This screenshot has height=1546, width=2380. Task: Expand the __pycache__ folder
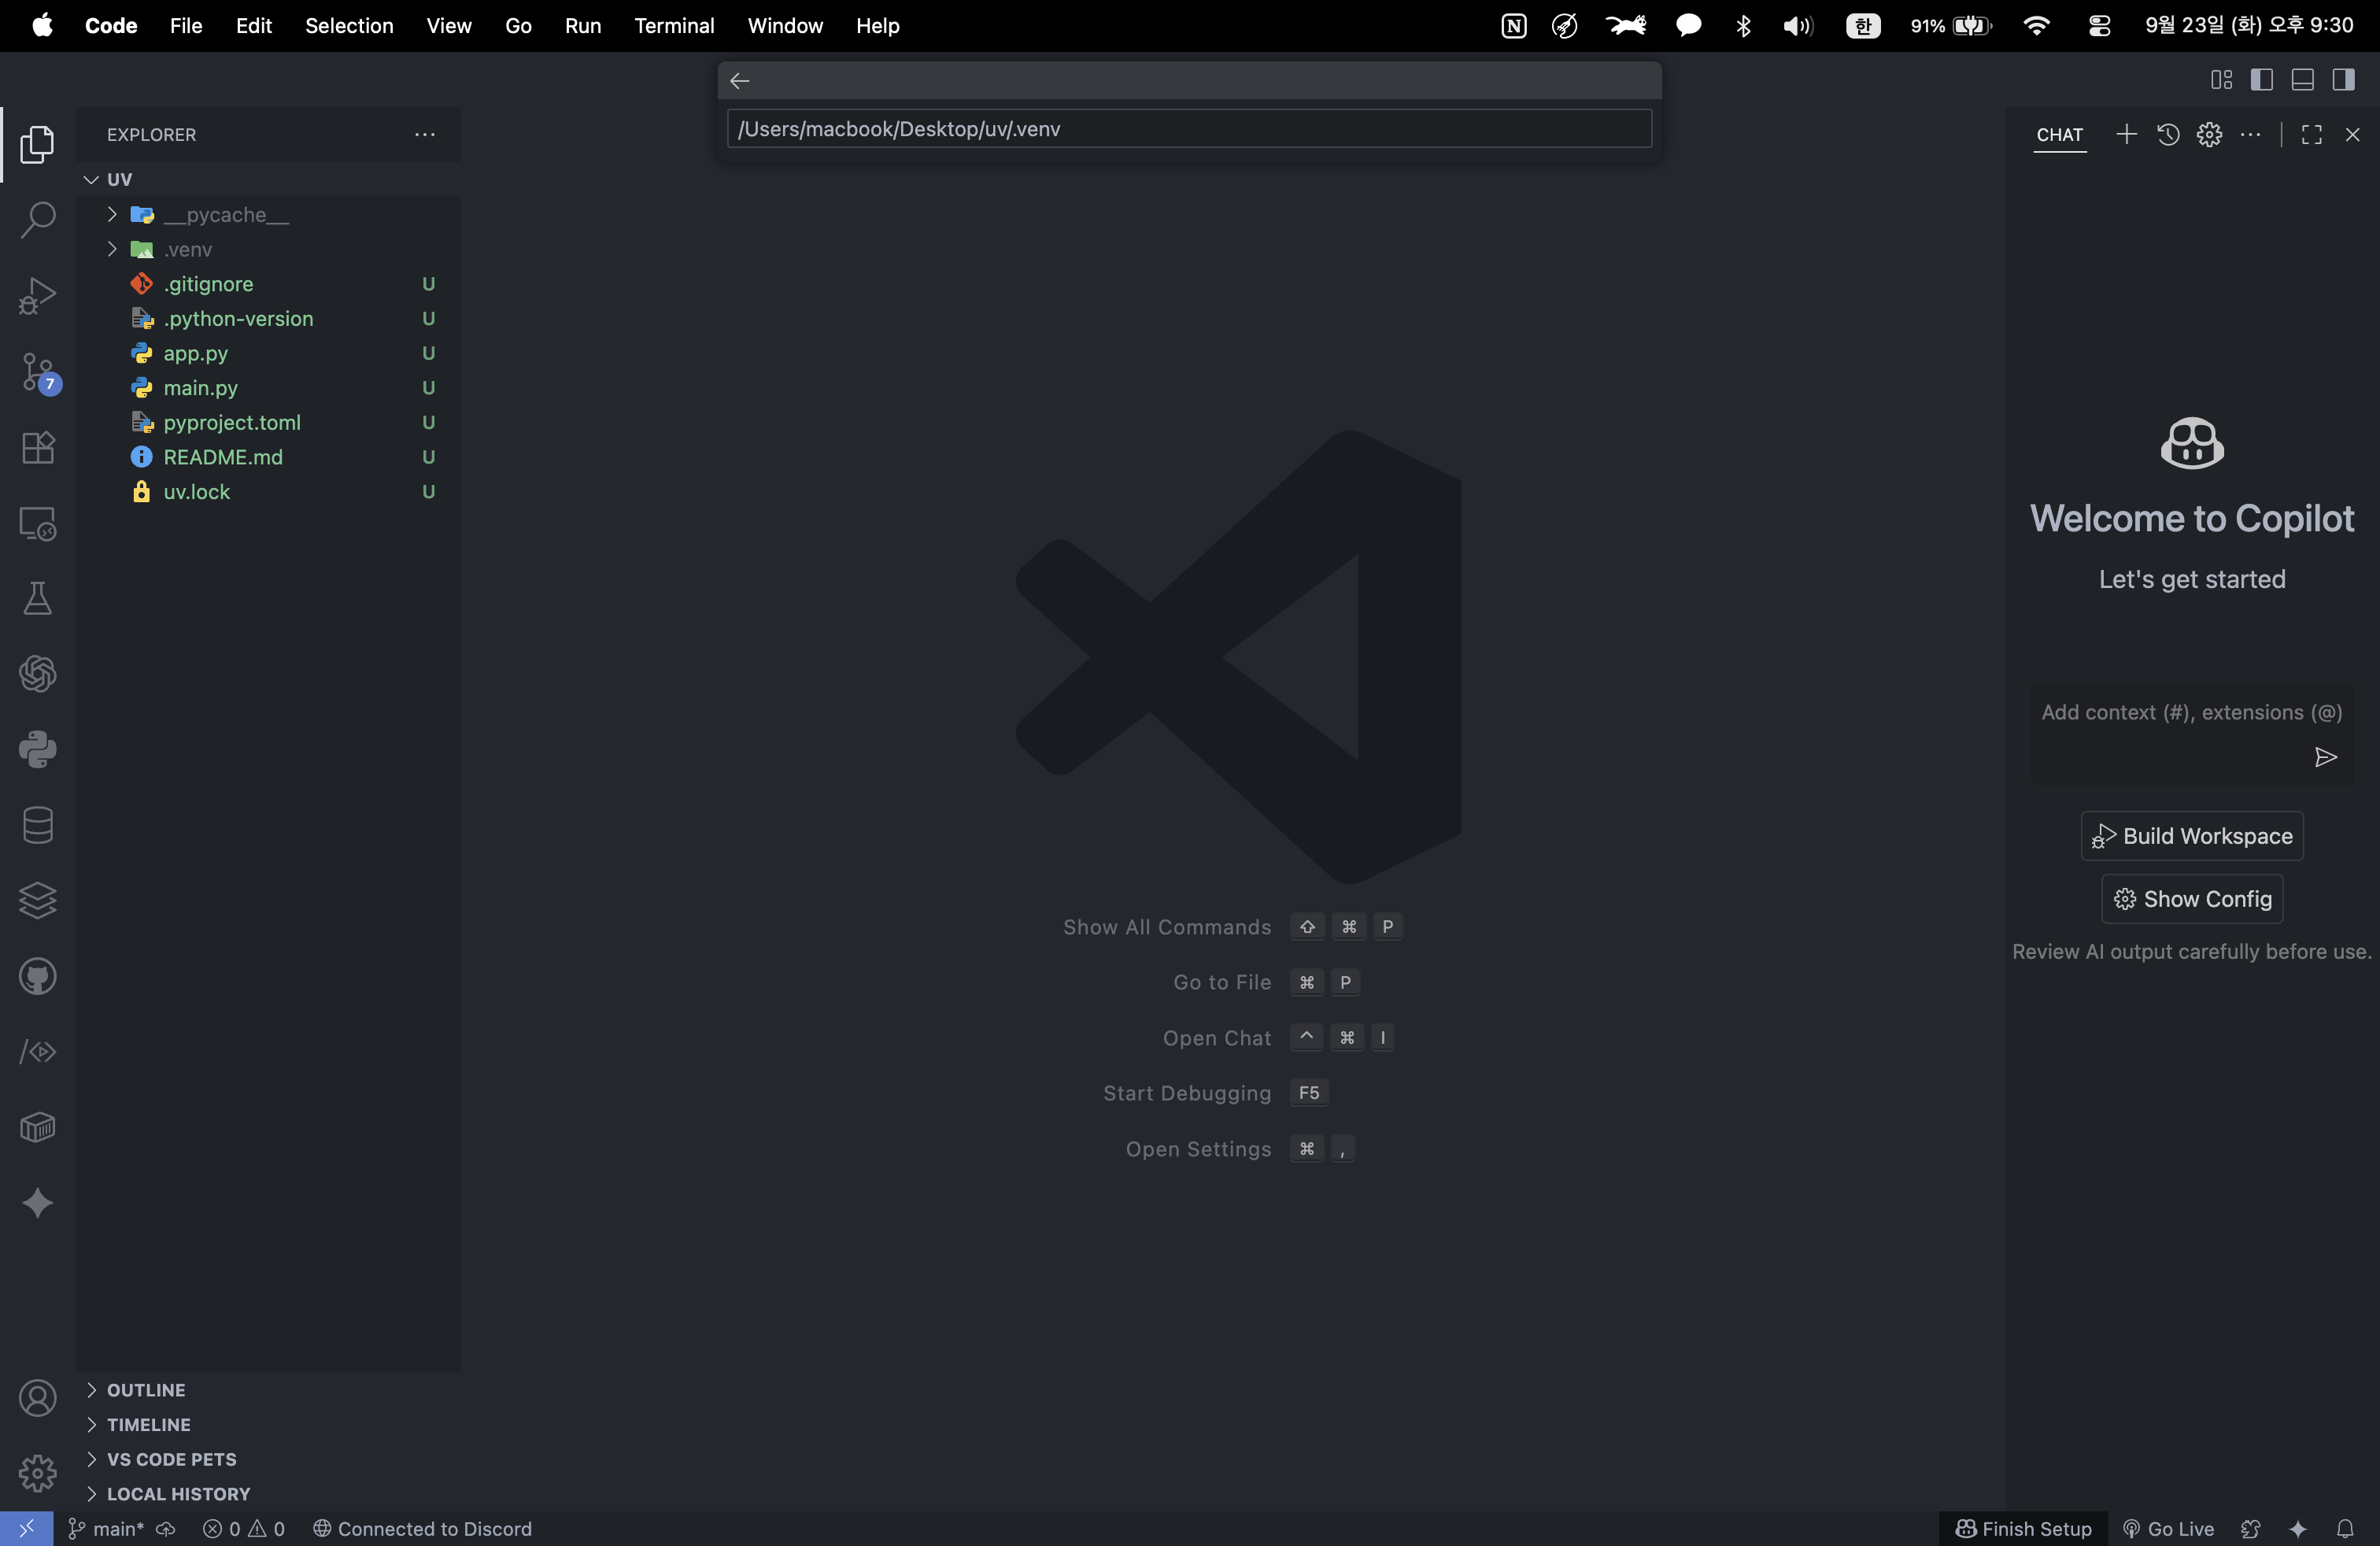(x=112, y=214)
